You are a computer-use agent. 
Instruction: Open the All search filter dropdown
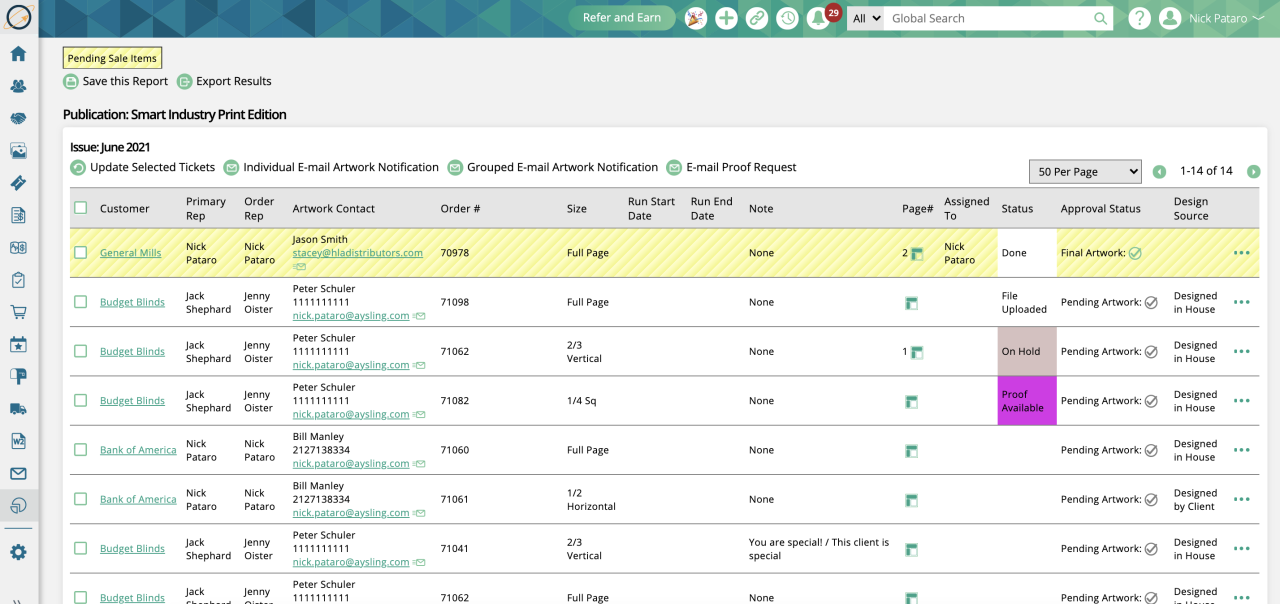tap(865, 18)
